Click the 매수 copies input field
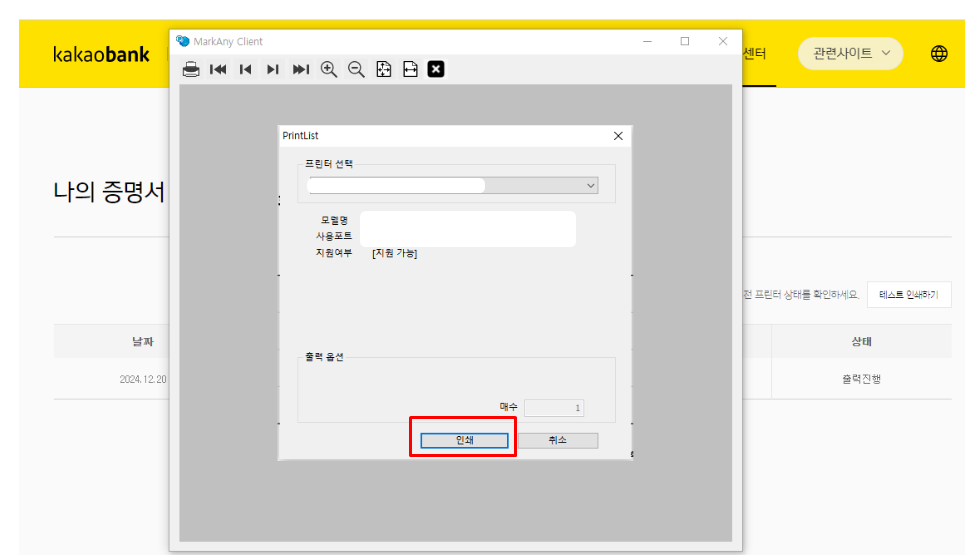The height and width of the screenshot is (560, 978). pos(554,408)
